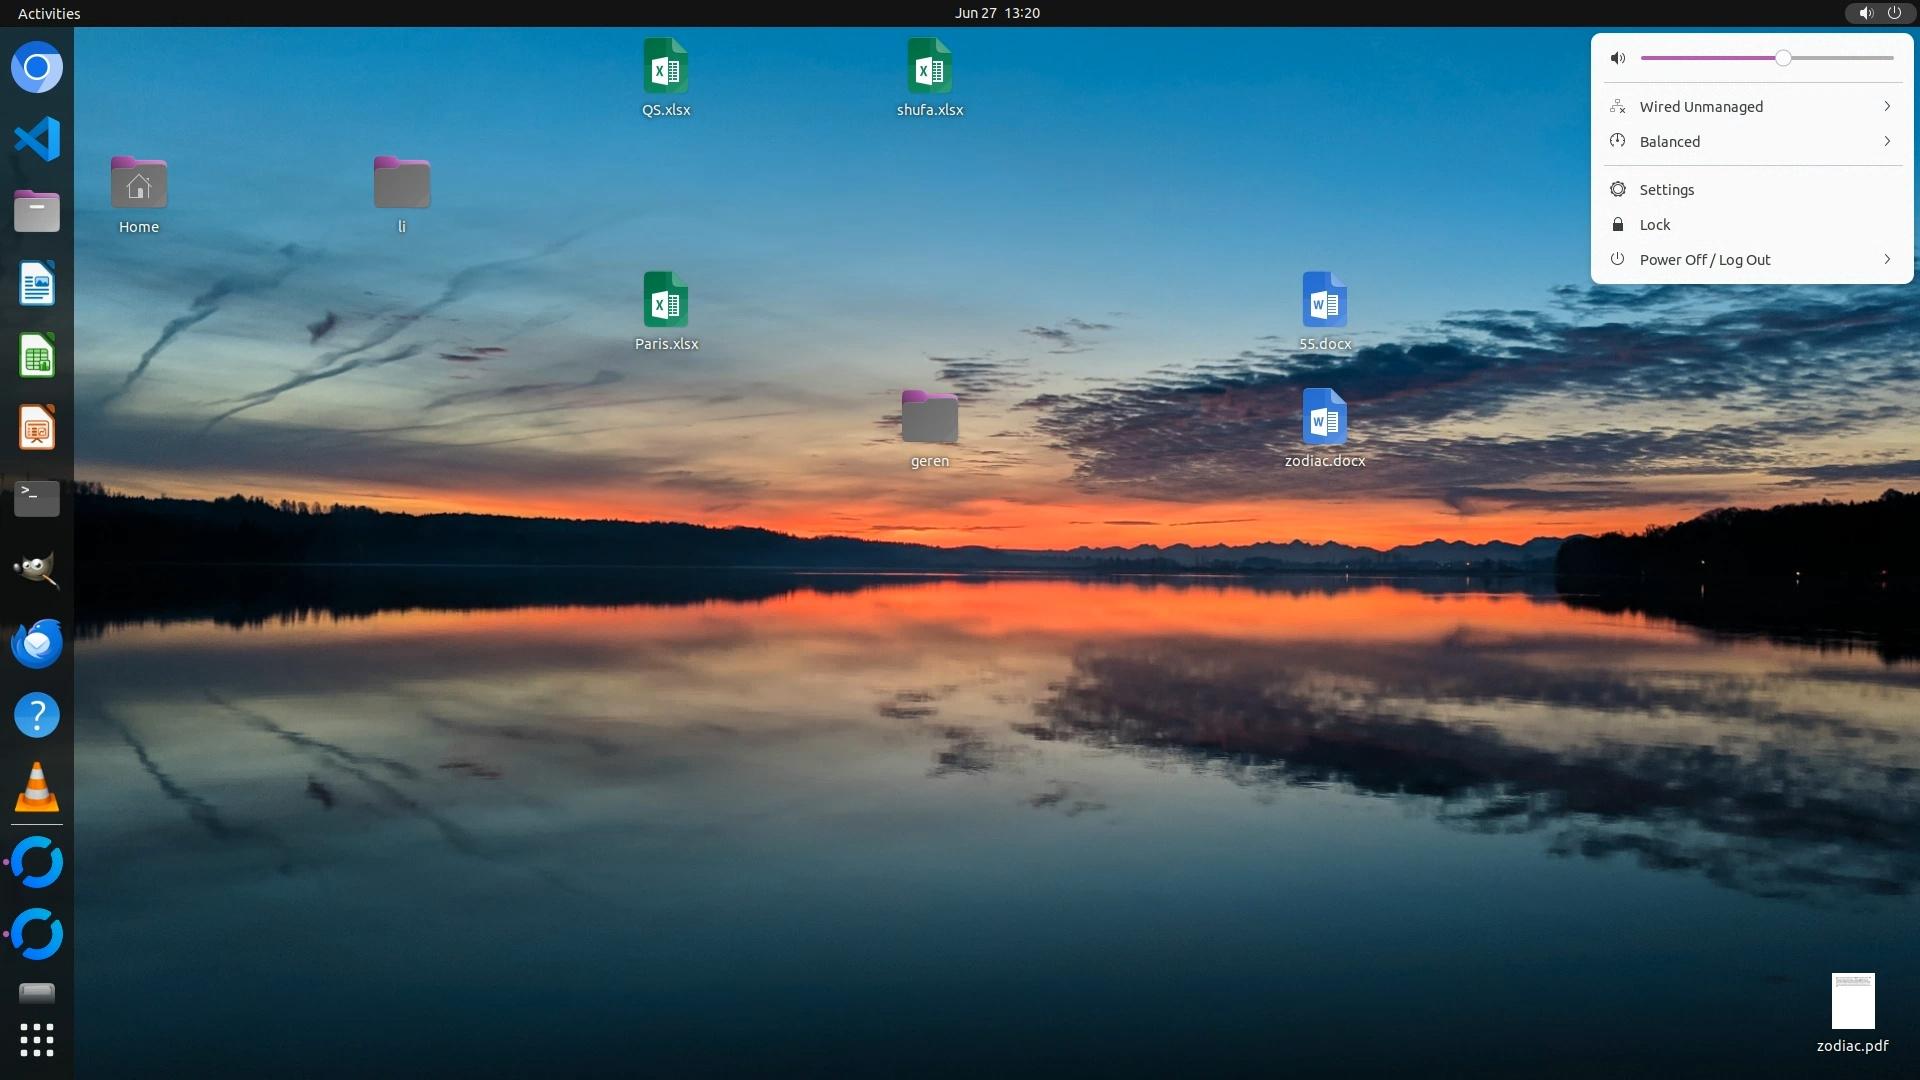The height and width of the screenshot is (1080, 1920).
Task: Select Lock in system menu
Action: coord(1654,225)
